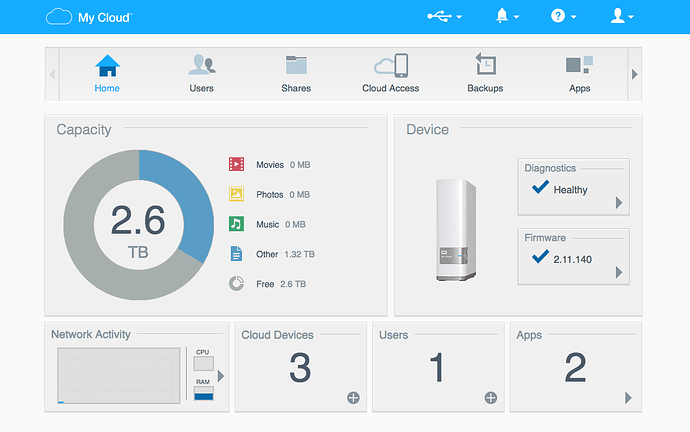The height and width of the screenshot is (432, 690).
Task: Click the Capacity panel heading
Action: point(84,130)
